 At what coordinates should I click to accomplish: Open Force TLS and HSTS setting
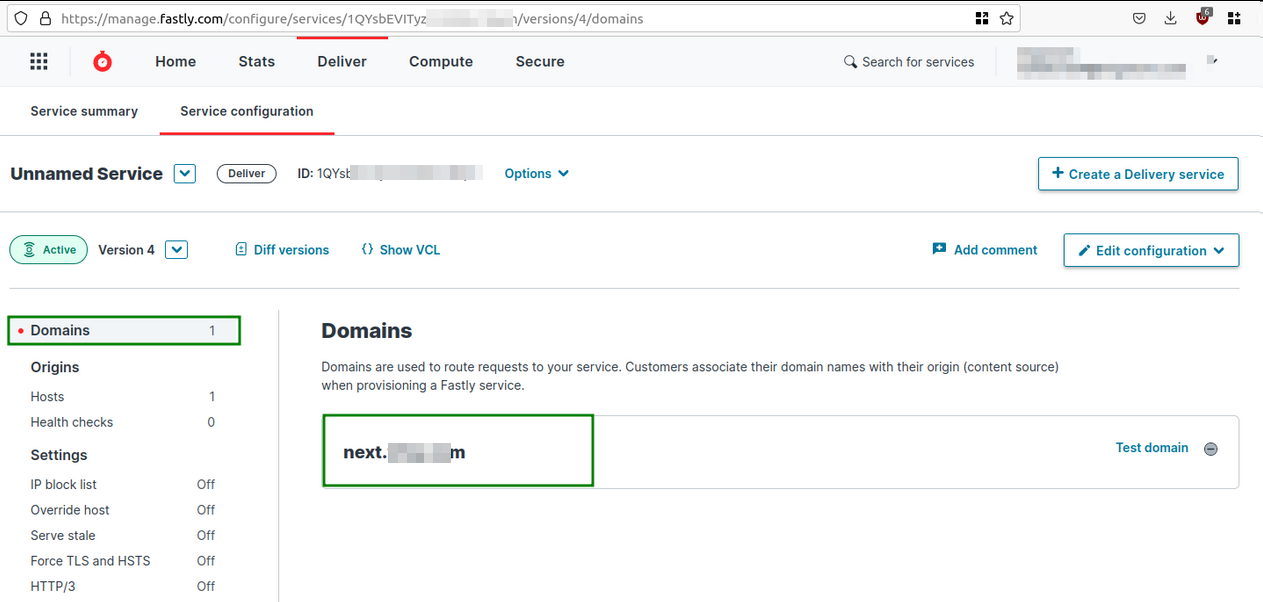click(91, 561)
